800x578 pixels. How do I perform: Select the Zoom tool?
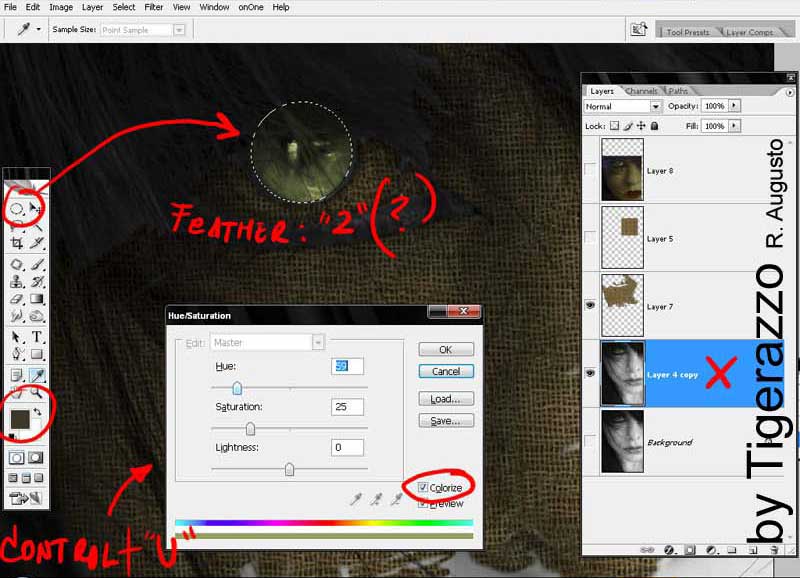[36, 392]
